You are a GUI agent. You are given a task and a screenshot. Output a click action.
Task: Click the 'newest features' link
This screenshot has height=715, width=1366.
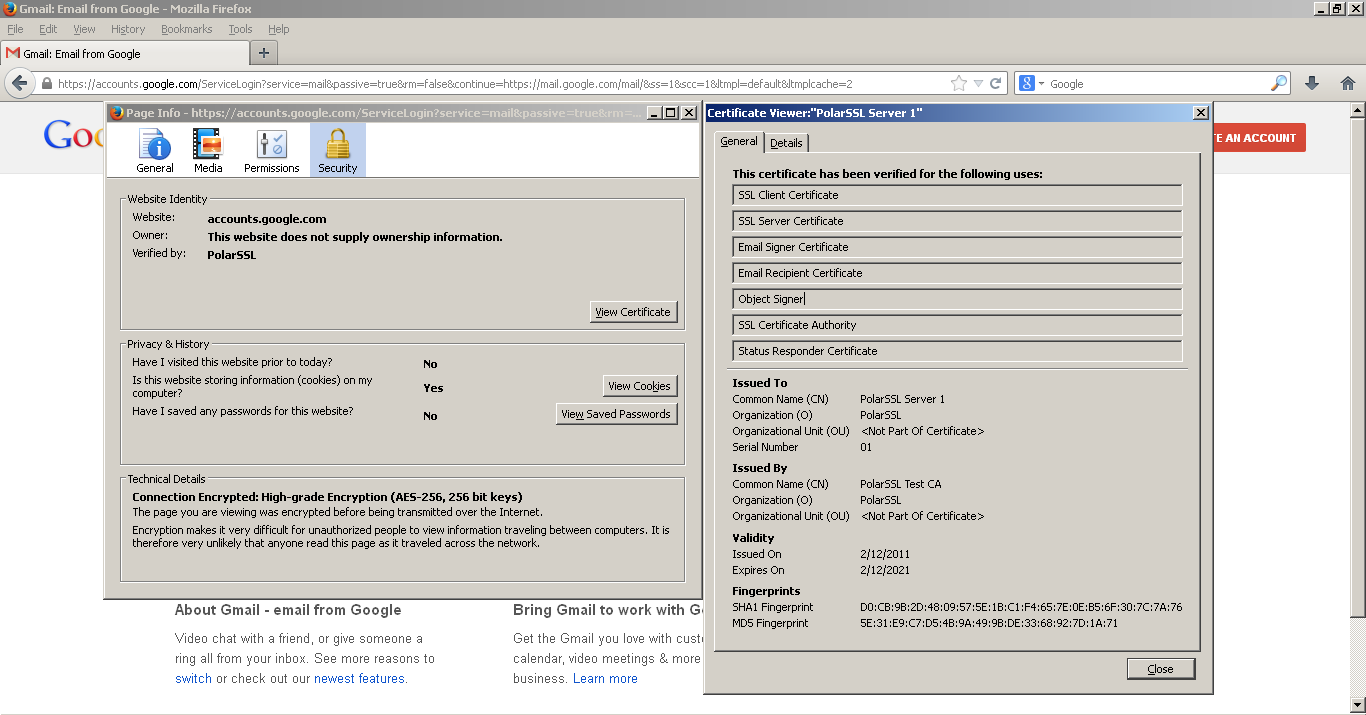coord(359,678)
